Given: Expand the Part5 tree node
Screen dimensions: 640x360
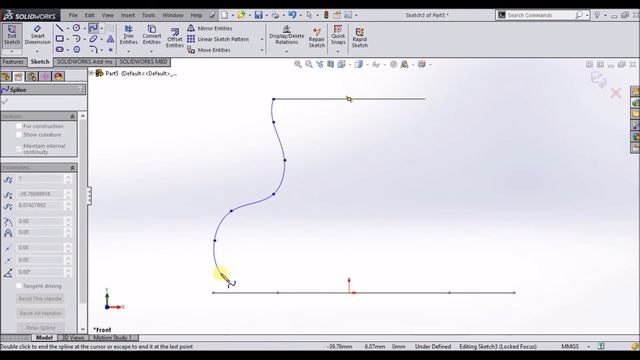Looking at the screenshot, I should pyautogui.click(x=91, y=73).
